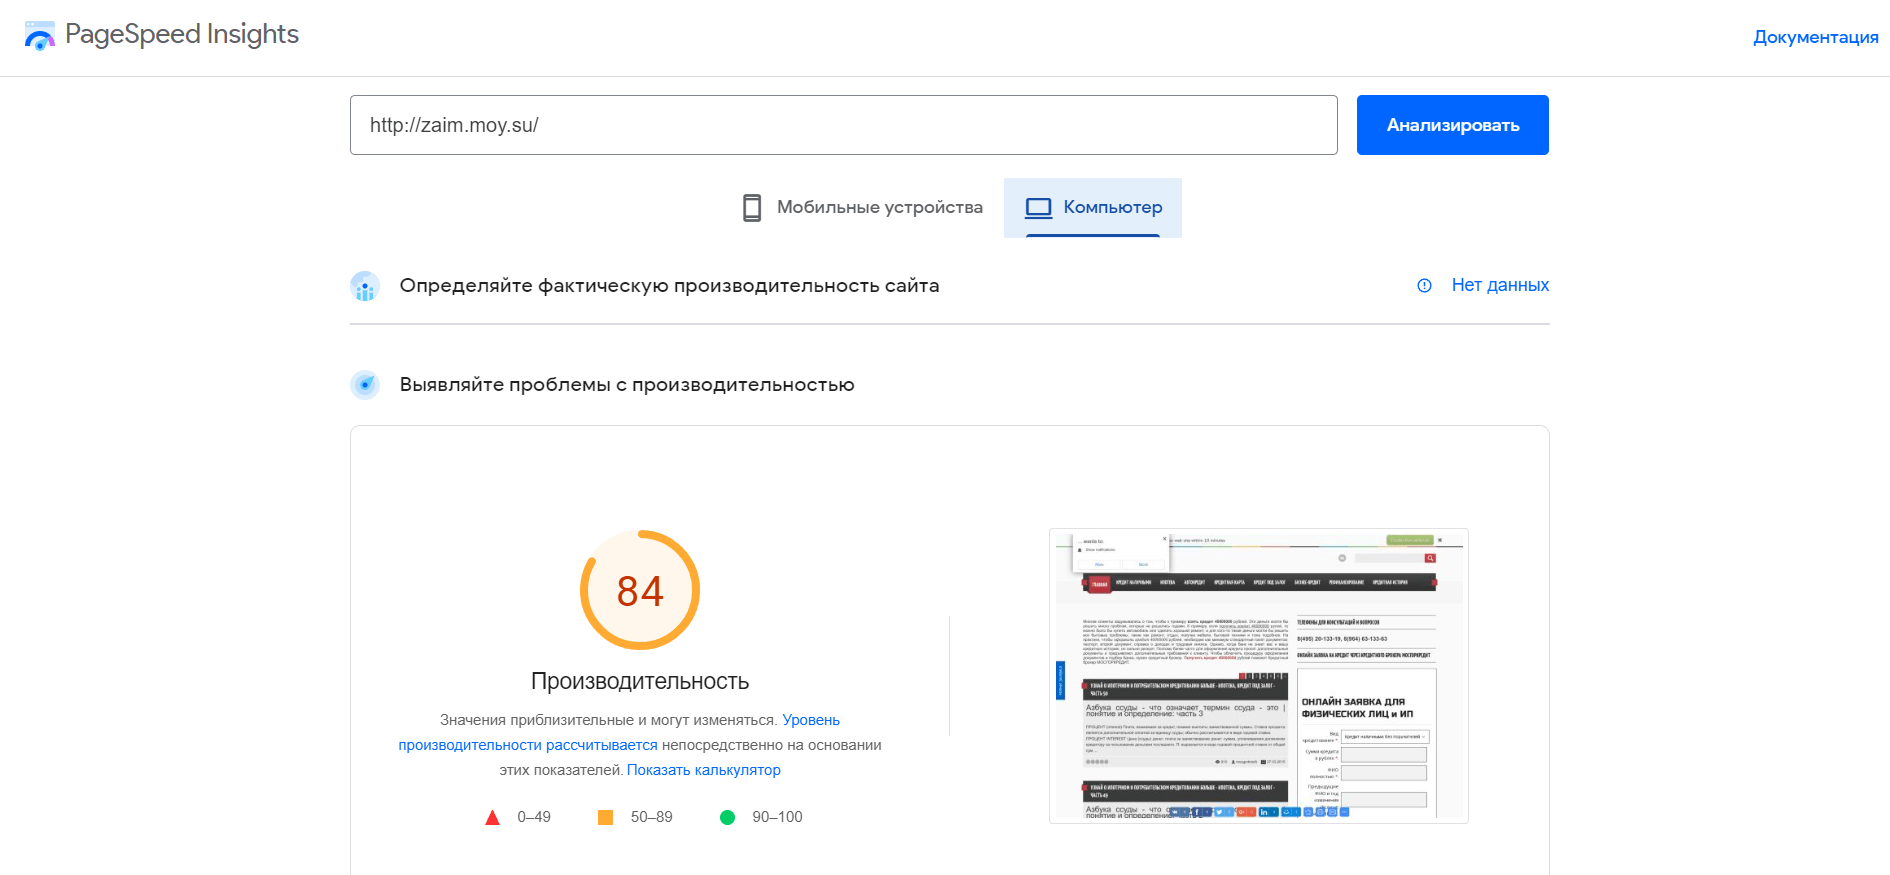Click the PageSpeed Insights title text
1890x875 pixels.
point(182,34)
